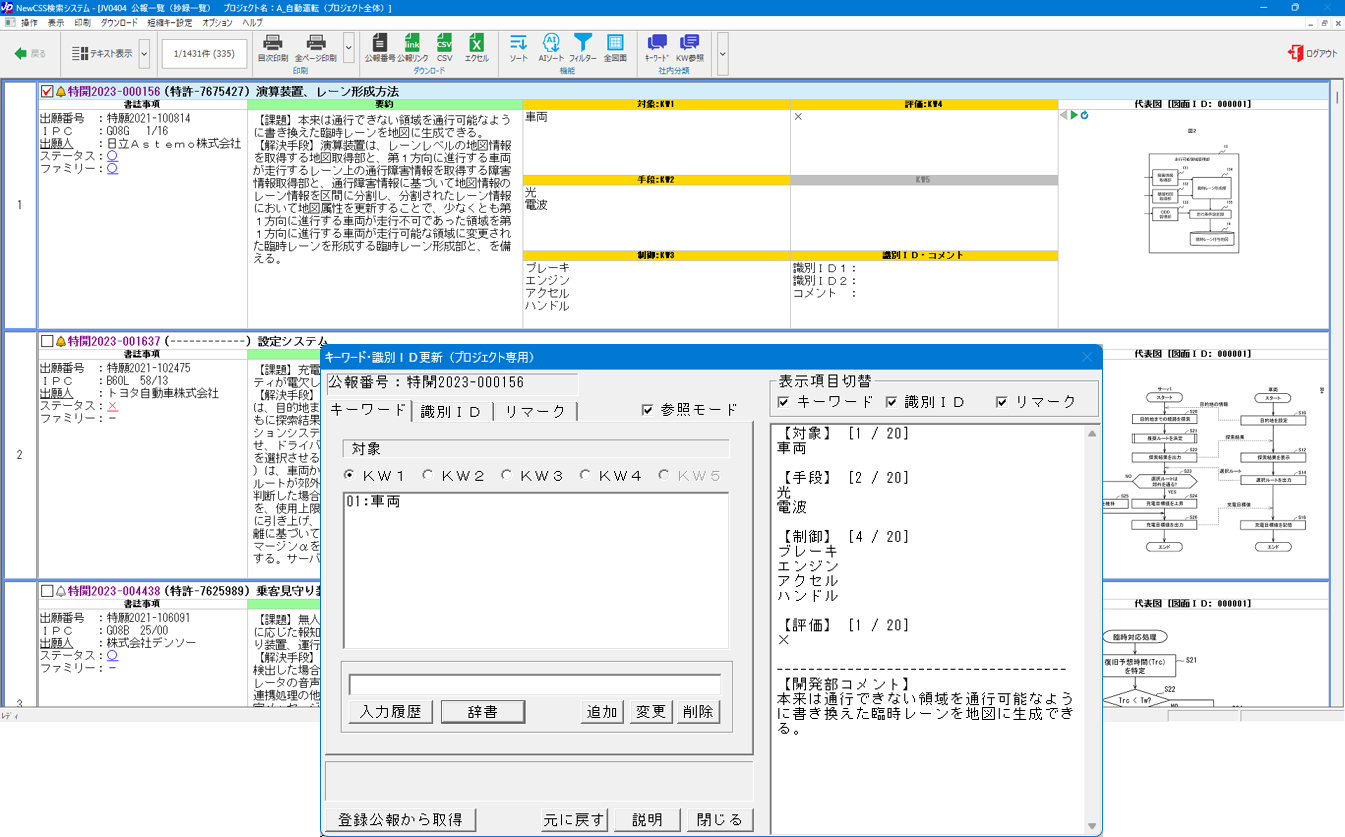Viewport: 1345px width, 837px height.
Task: Open the 印刷 menu
Action: point(83,22)
